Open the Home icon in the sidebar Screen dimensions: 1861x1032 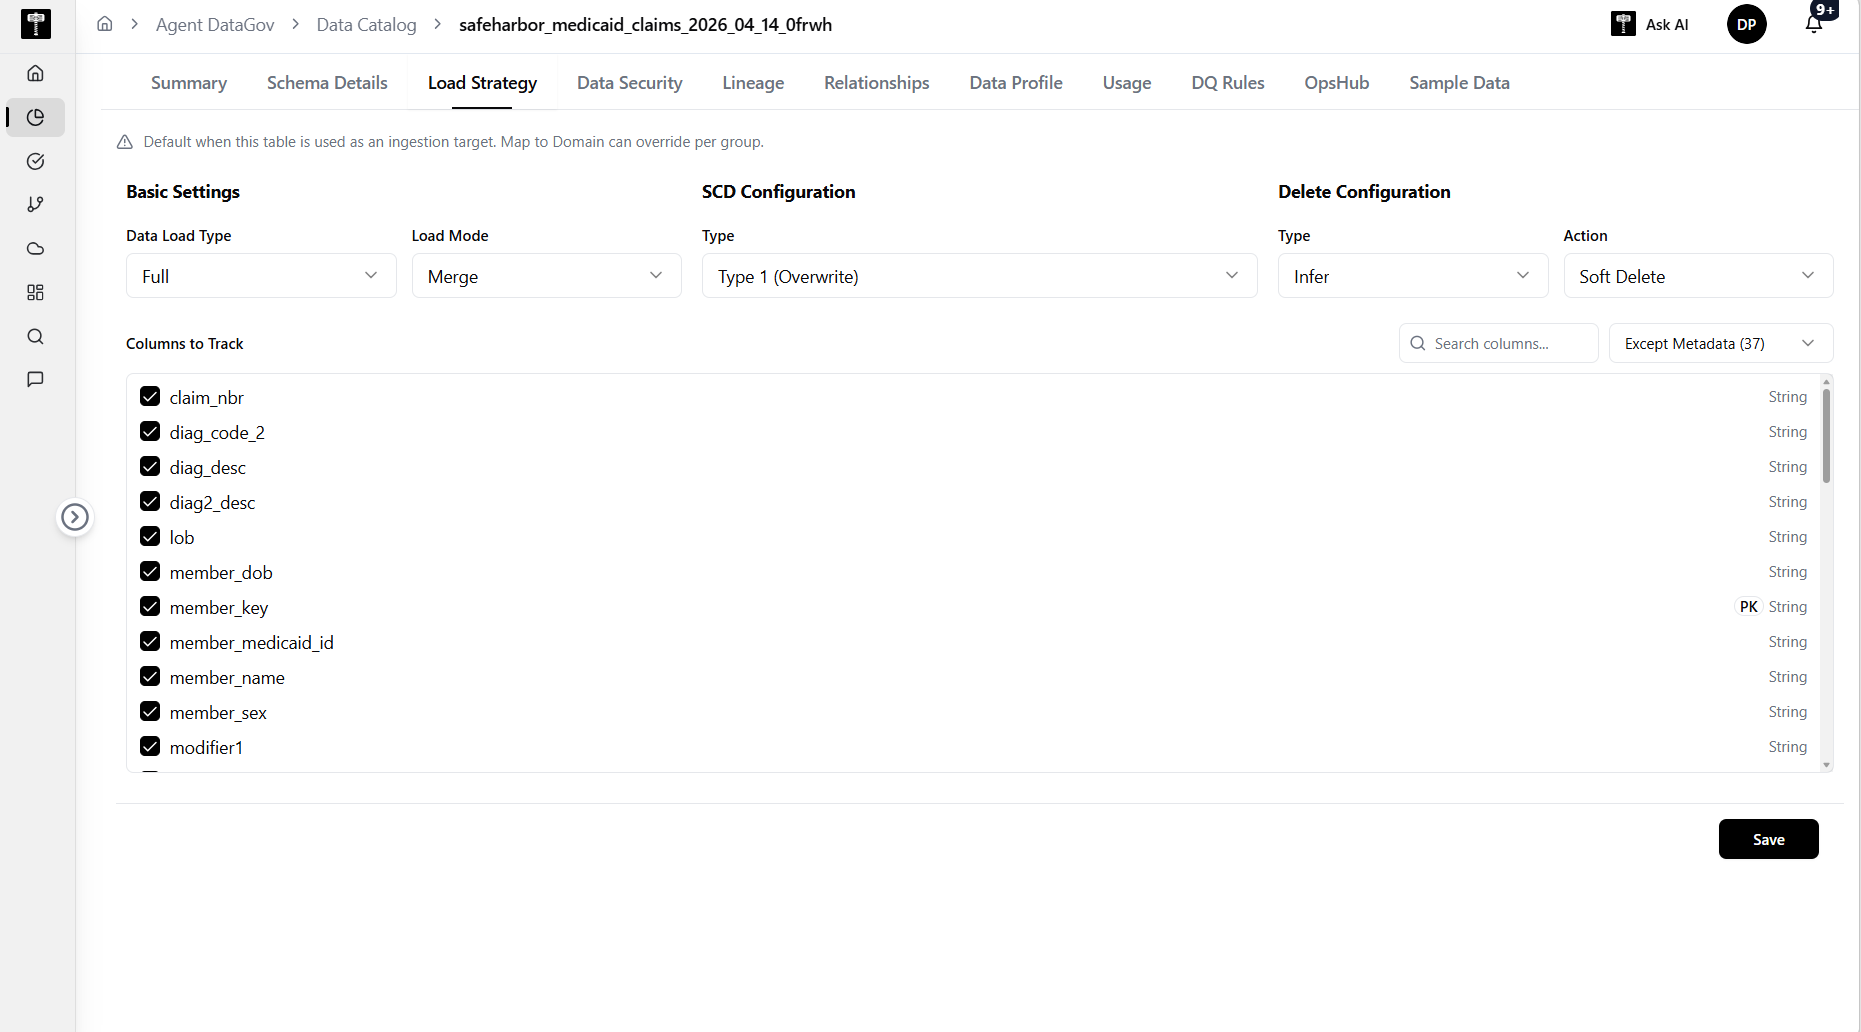35,73
